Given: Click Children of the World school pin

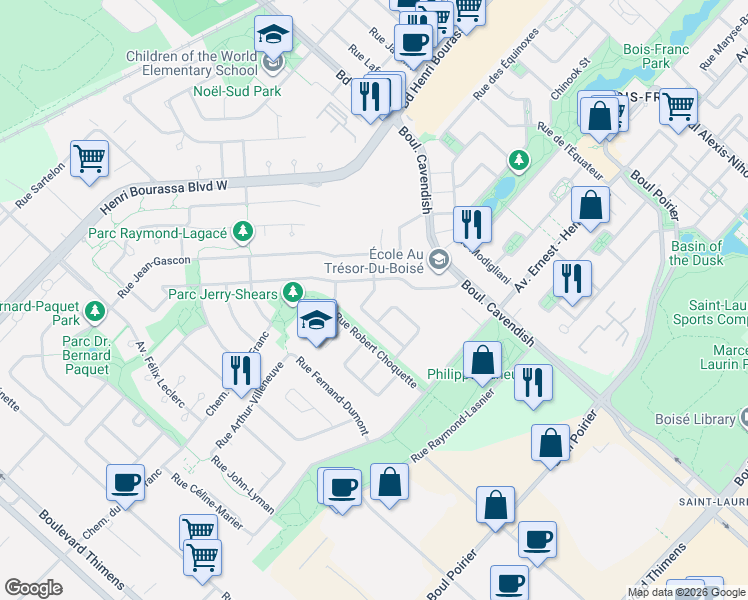Looking at the screenshot, I should coord(273,62).
